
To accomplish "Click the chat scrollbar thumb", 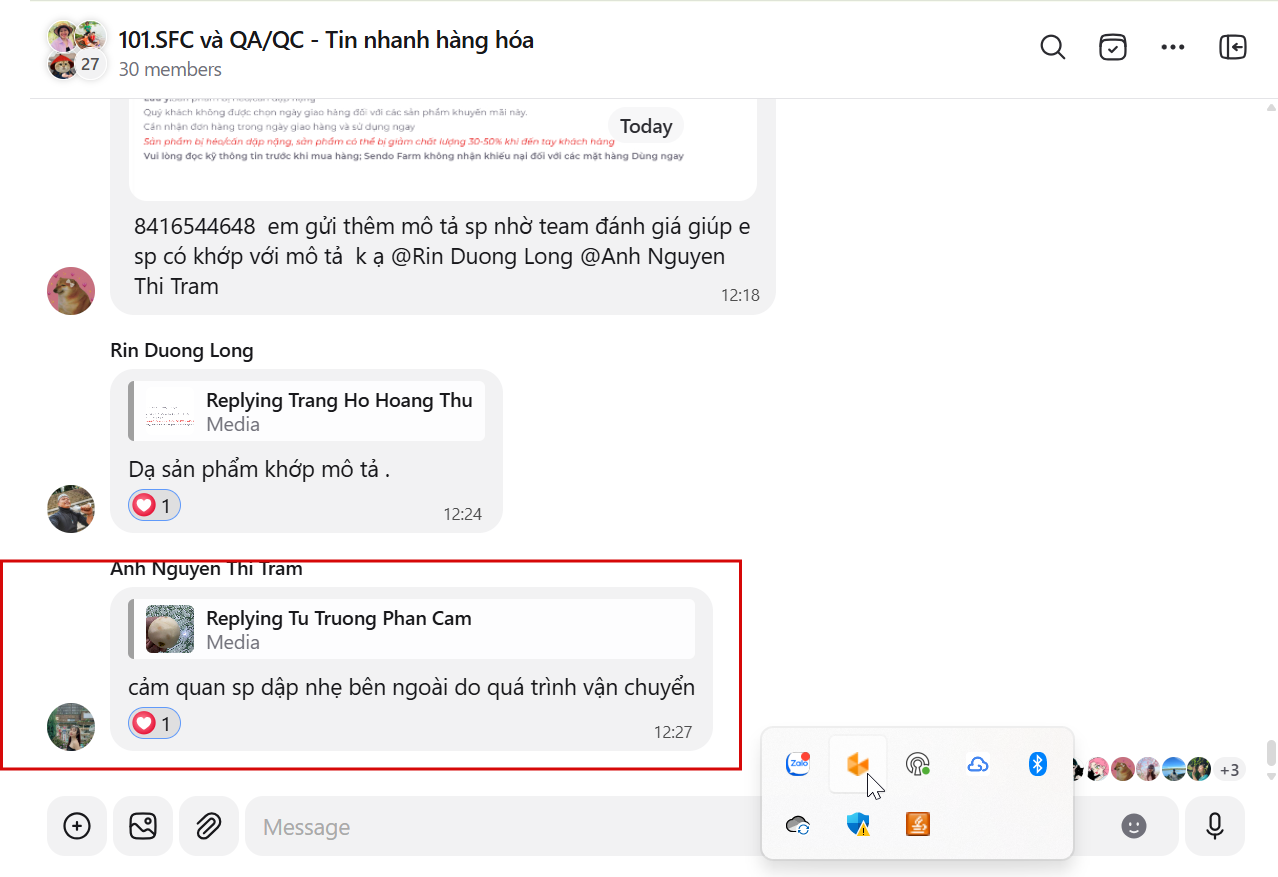I will point(1271,752).
